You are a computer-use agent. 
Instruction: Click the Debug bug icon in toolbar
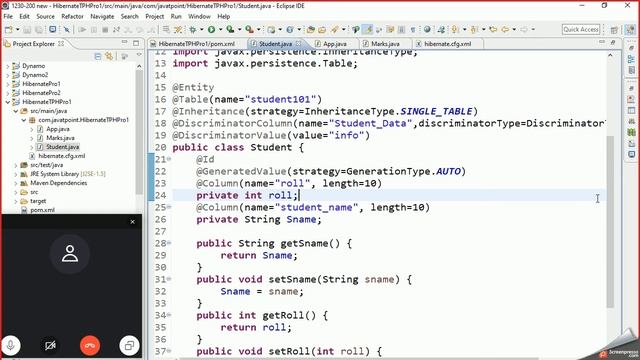[193, 29]
